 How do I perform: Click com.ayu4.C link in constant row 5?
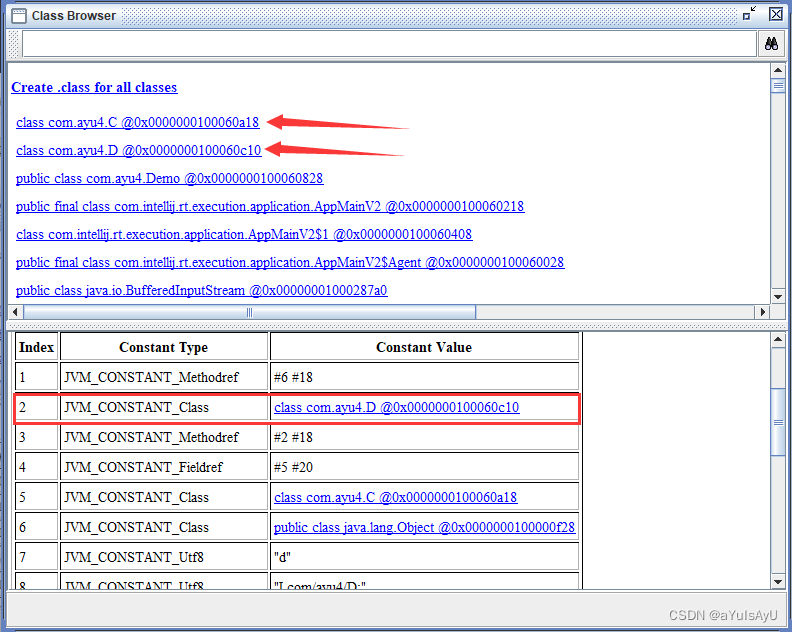click(395, 497)
